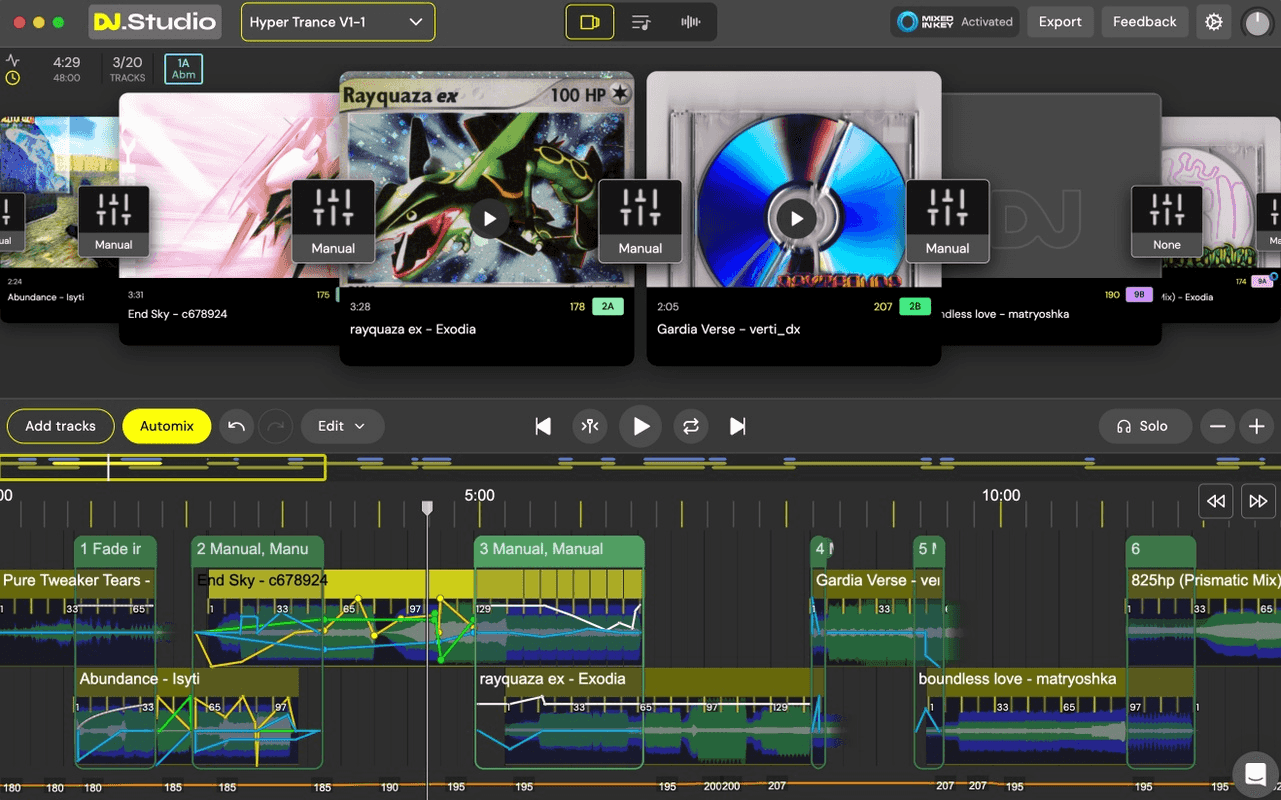Open the Edit dropdown menu
Viewport: 1281px width, 800px height.
tap(342, 426)
